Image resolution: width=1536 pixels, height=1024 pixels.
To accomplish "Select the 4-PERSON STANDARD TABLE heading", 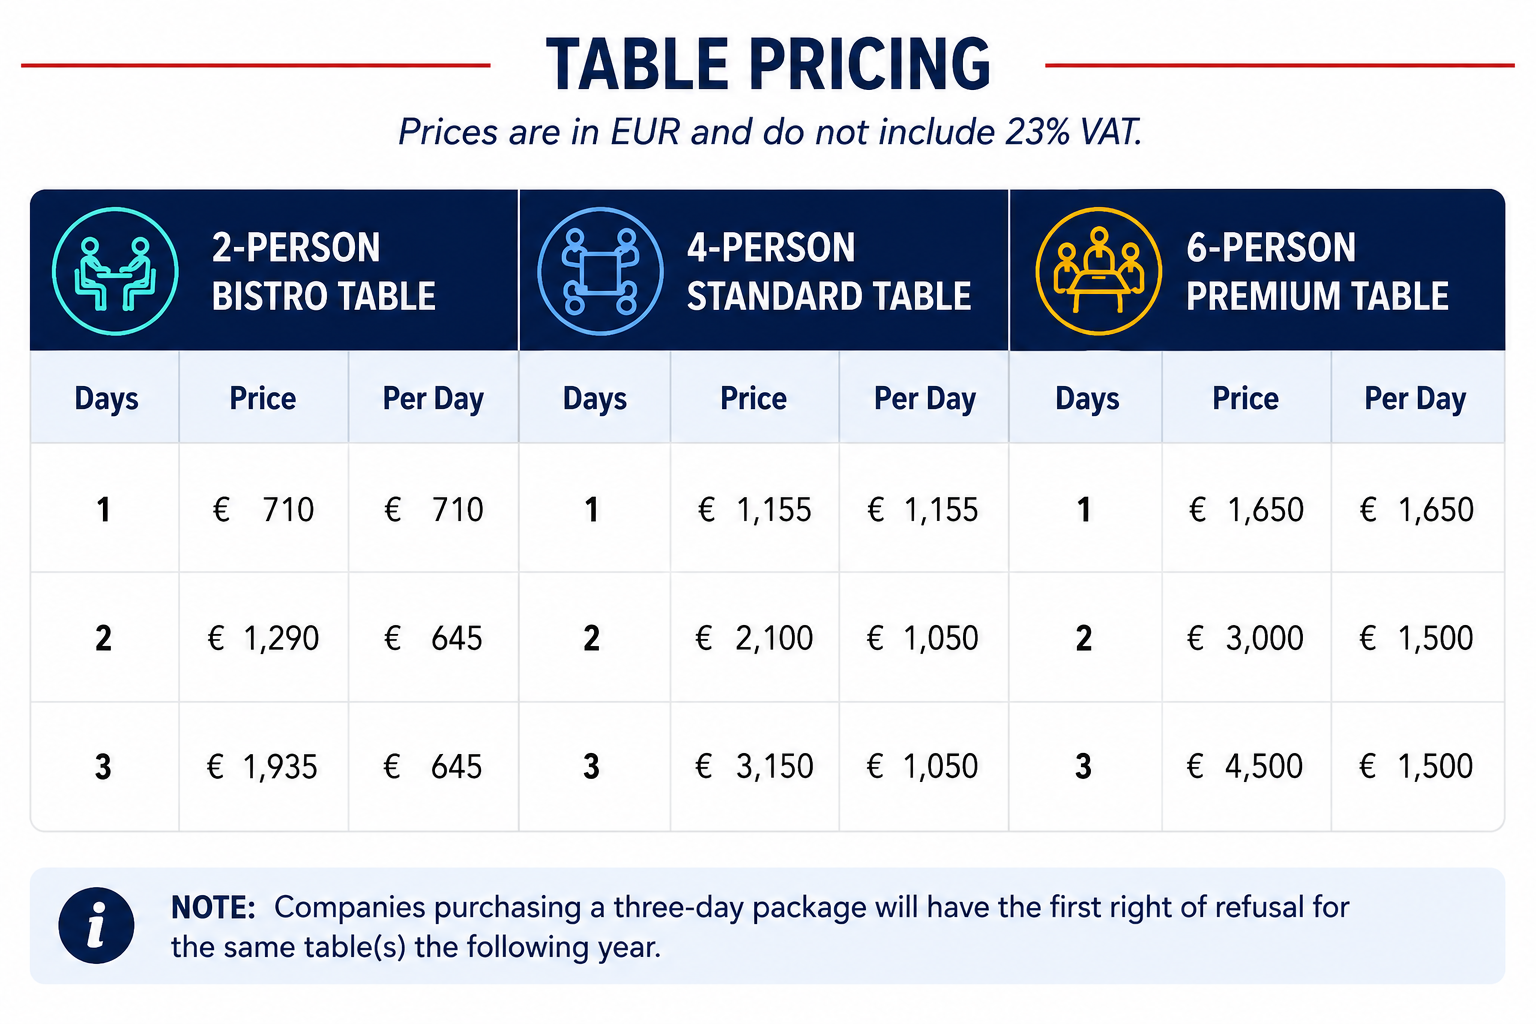I will (829, 272).
